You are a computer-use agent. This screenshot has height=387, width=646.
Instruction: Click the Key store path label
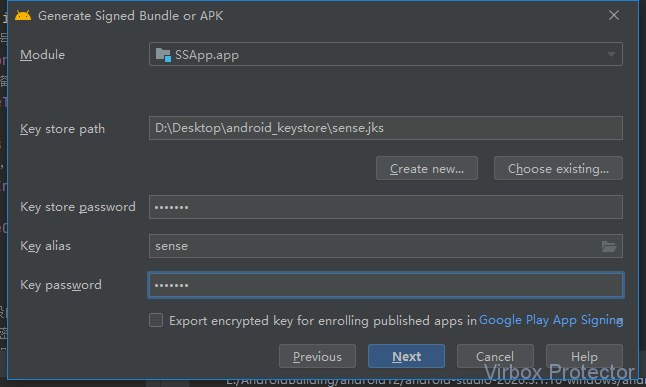click(x=63, y=129)
